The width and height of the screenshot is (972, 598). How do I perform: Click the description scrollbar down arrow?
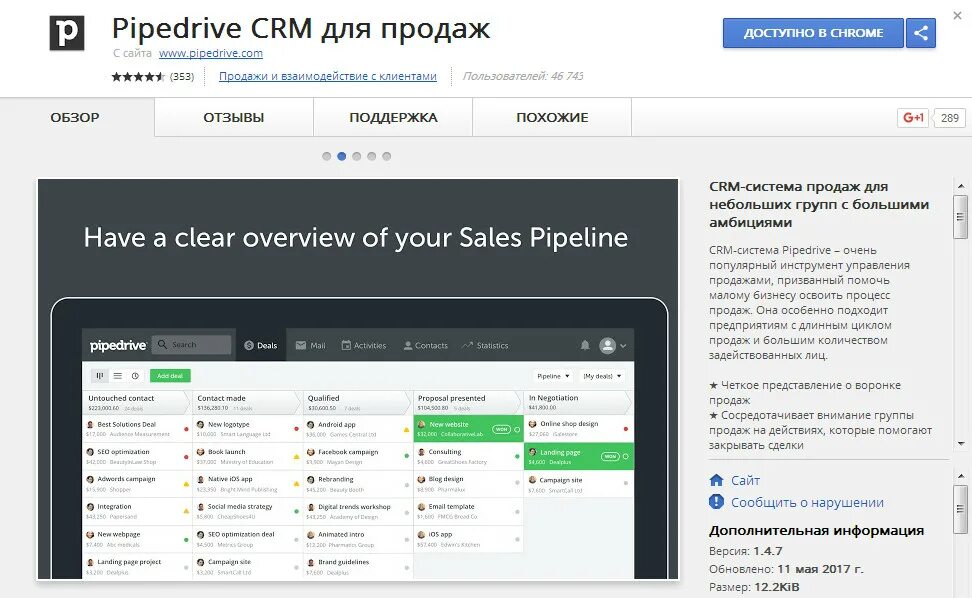tap(960, 444)
